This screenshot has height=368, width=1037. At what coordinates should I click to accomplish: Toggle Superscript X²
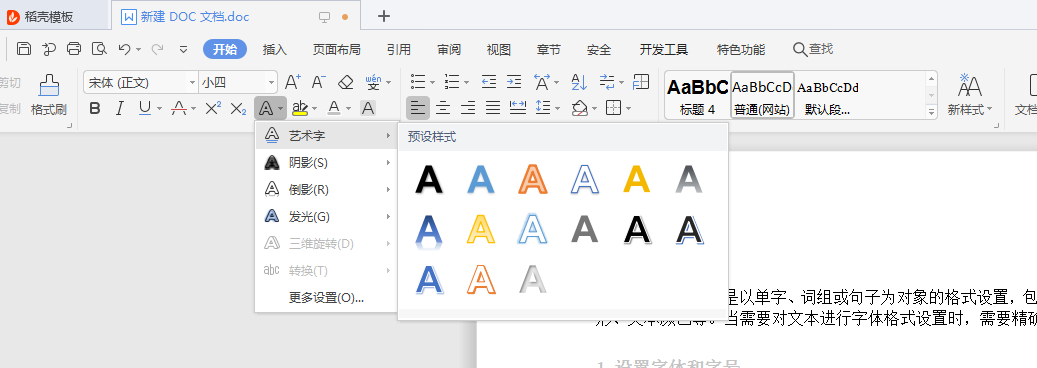[x=213, y=108]
